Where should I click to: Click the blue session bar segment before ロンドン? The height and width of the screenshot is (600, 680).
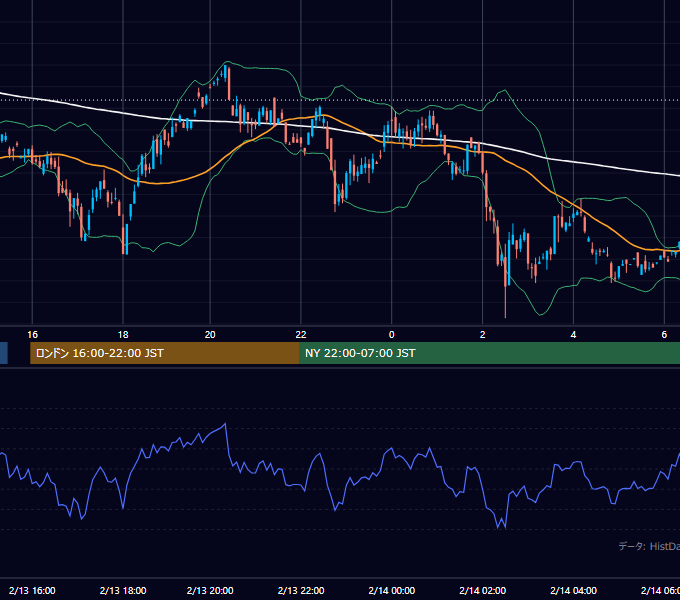[x=3, y=353]
